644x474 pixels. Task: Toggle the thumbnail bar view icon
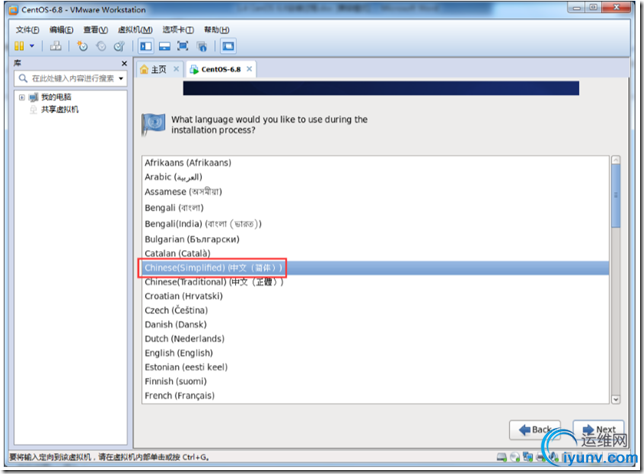(164, 46)
